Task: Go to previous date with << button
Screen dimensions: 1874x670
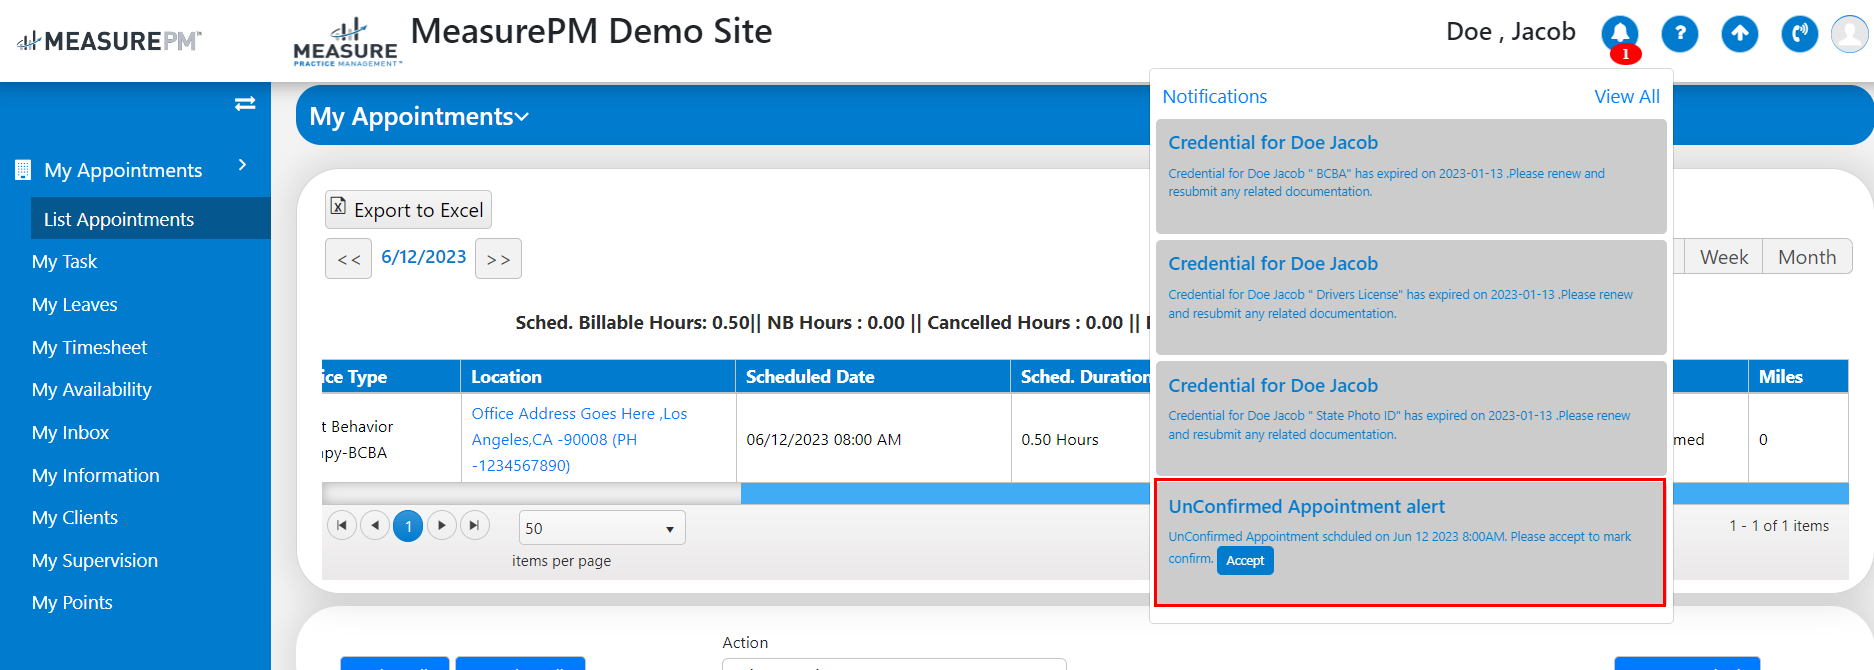Action: tap(348, 259)
